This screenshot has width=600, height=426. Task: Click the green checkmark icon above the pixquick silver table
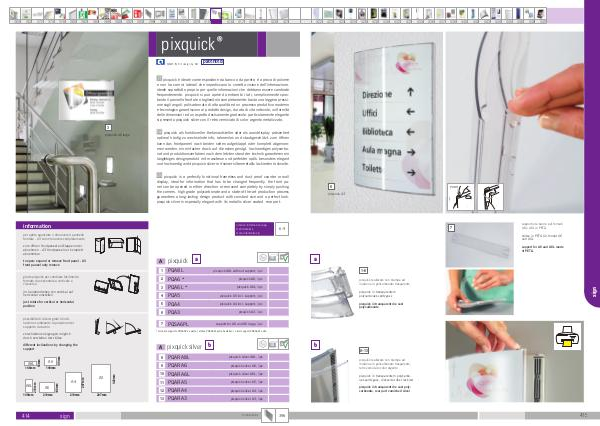coord(284,344)
